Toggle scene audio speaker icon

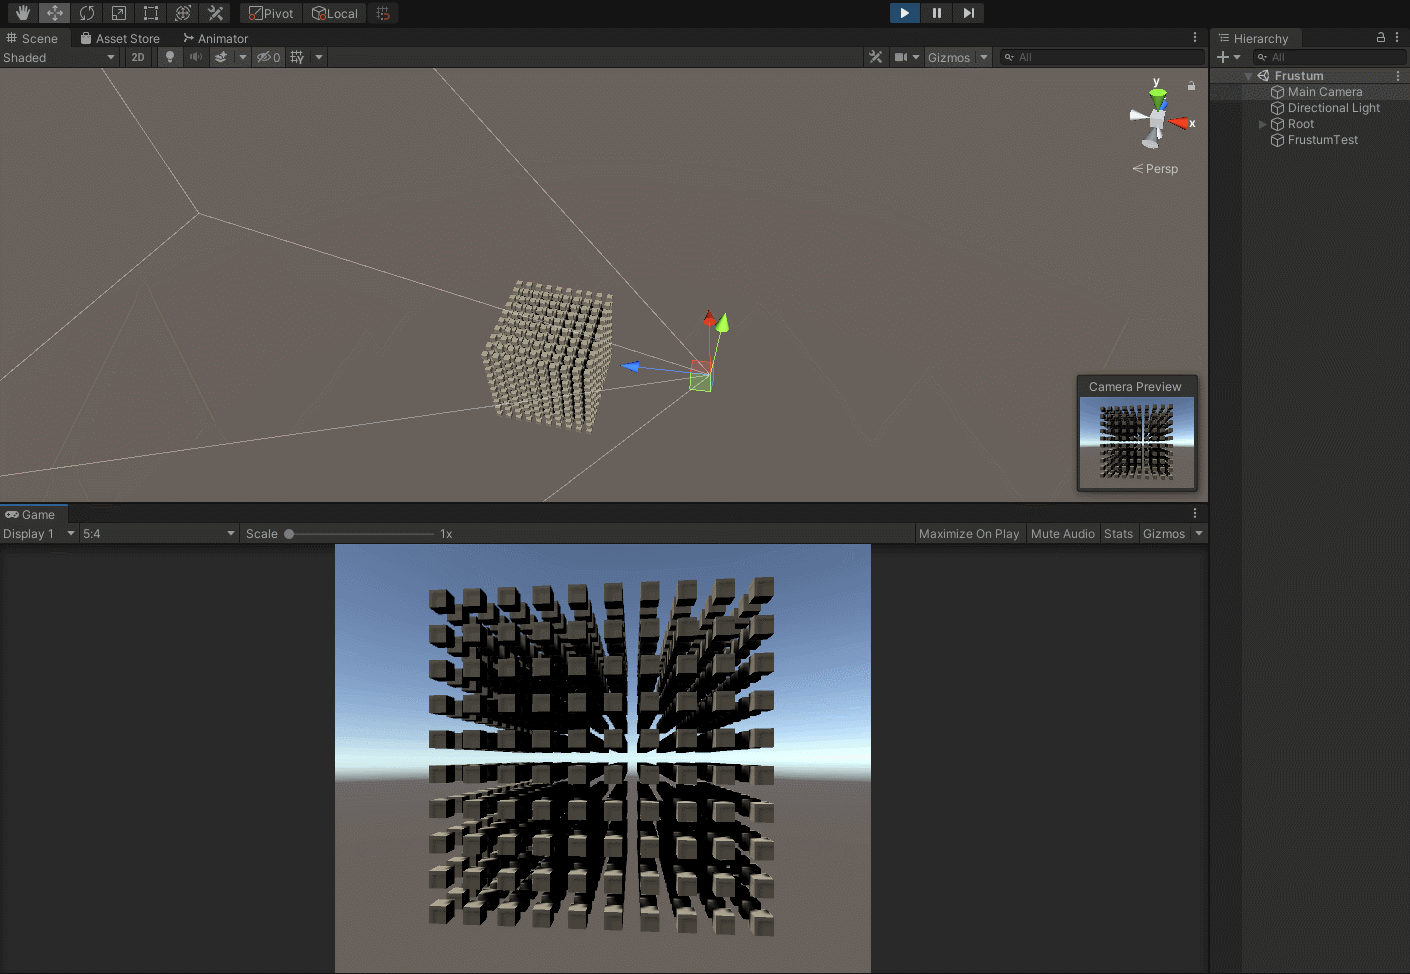pos(196,57)
